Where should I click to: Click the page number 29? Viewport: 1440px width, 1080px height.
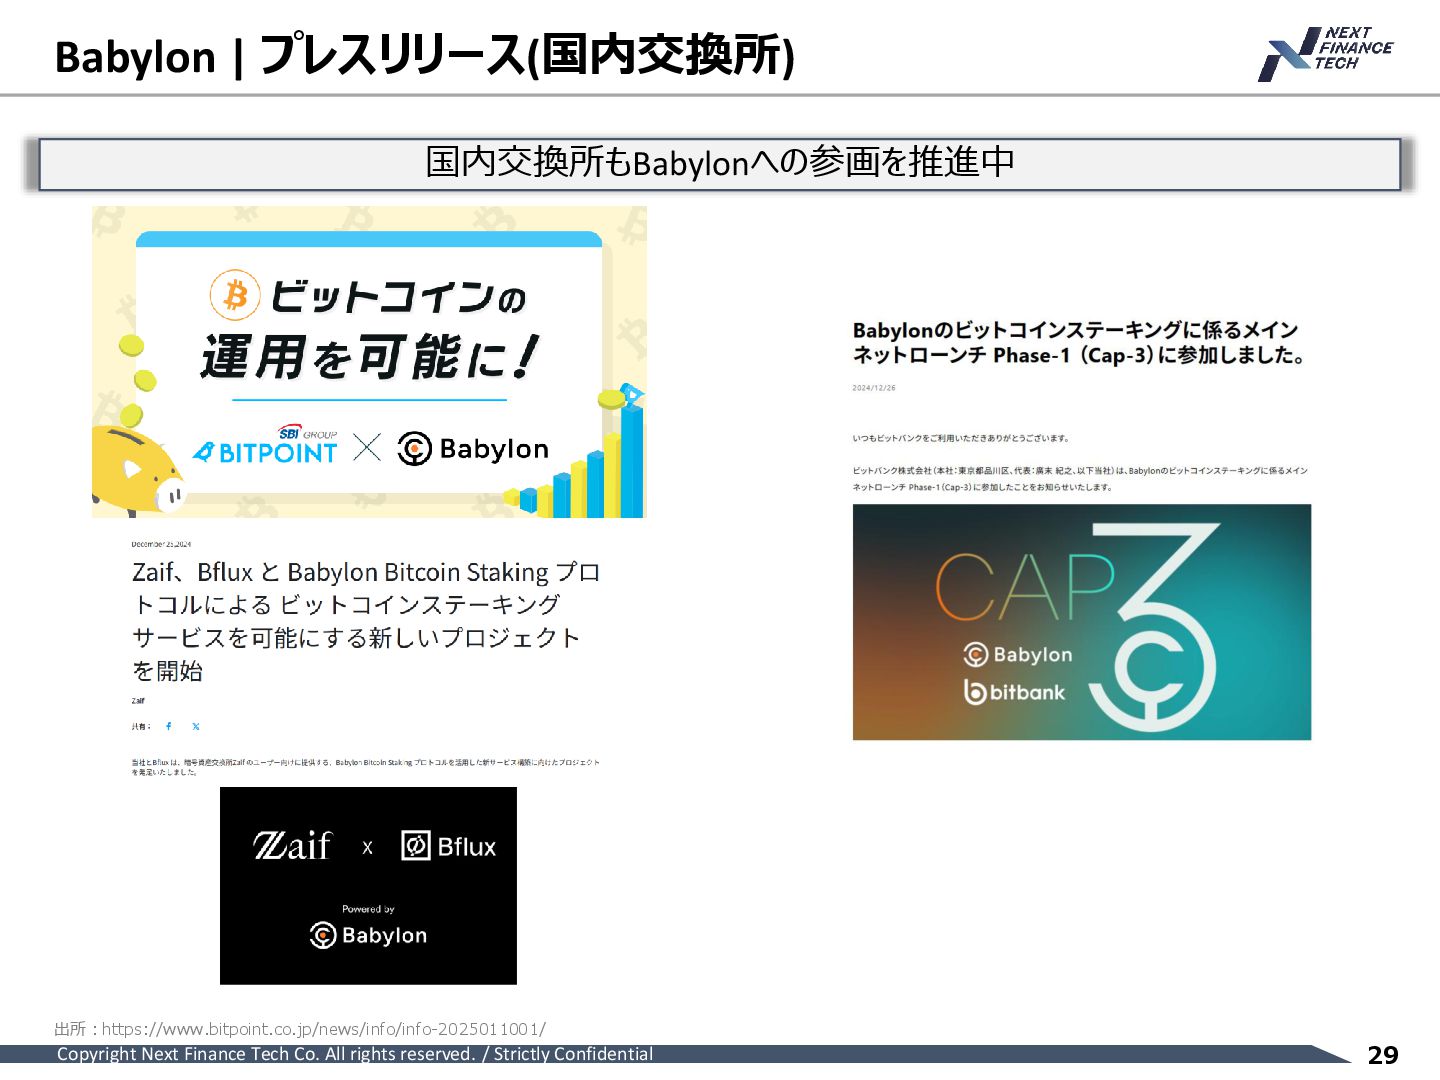tap(1382, 1055)
